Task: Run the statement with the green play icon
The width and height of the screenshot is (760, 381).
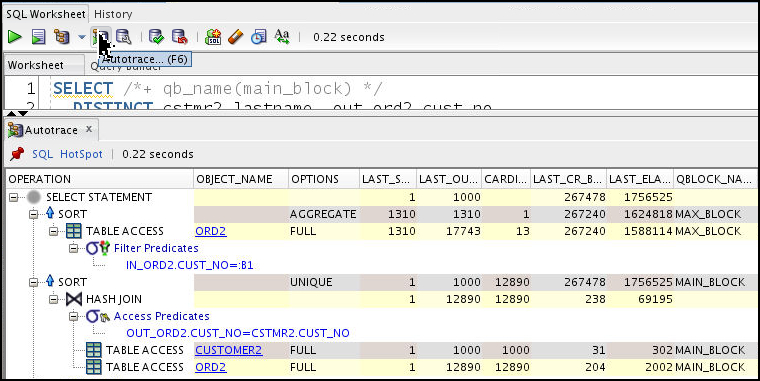Action: click(x=15, y=37)
